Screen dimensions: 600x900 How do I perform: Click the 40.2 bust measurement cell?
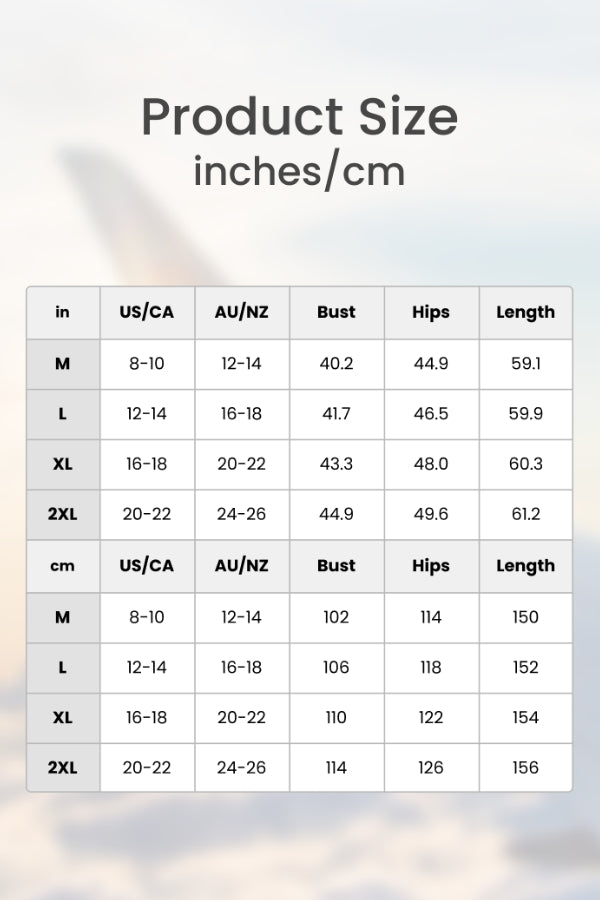tap(336, 364)
